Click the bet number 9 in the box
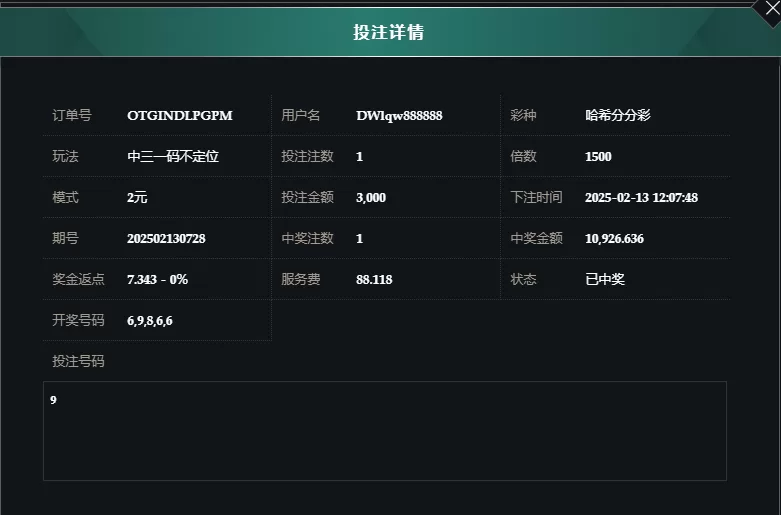Screen dimensions: 781x515 (x=53, y=400)
